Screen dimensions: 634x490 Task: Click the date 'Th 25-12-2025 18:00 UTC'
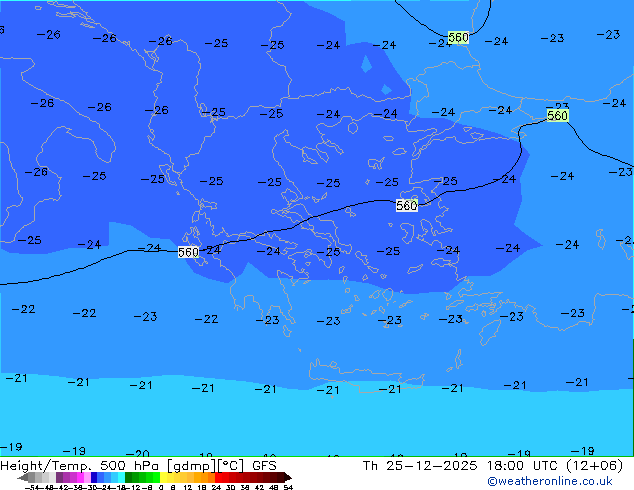coord(461,466)
